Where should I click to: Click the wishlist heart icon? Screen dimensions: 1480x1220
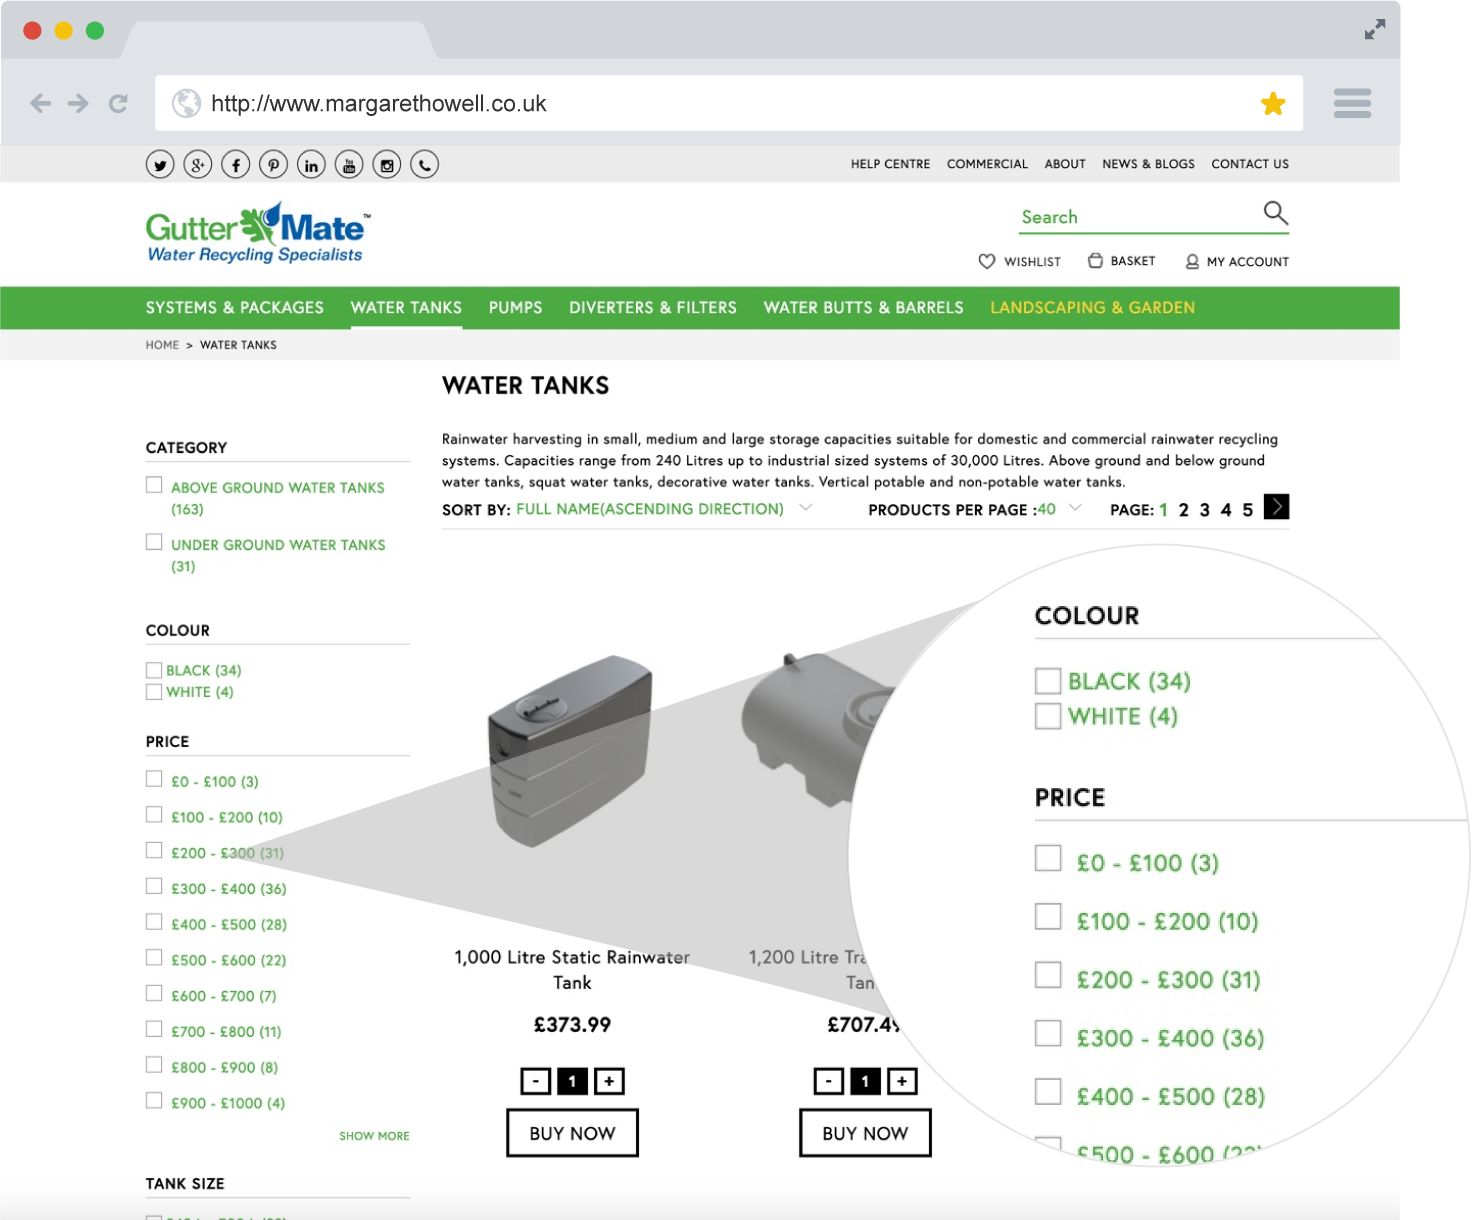pyautogui.click(x=987, y=261)
